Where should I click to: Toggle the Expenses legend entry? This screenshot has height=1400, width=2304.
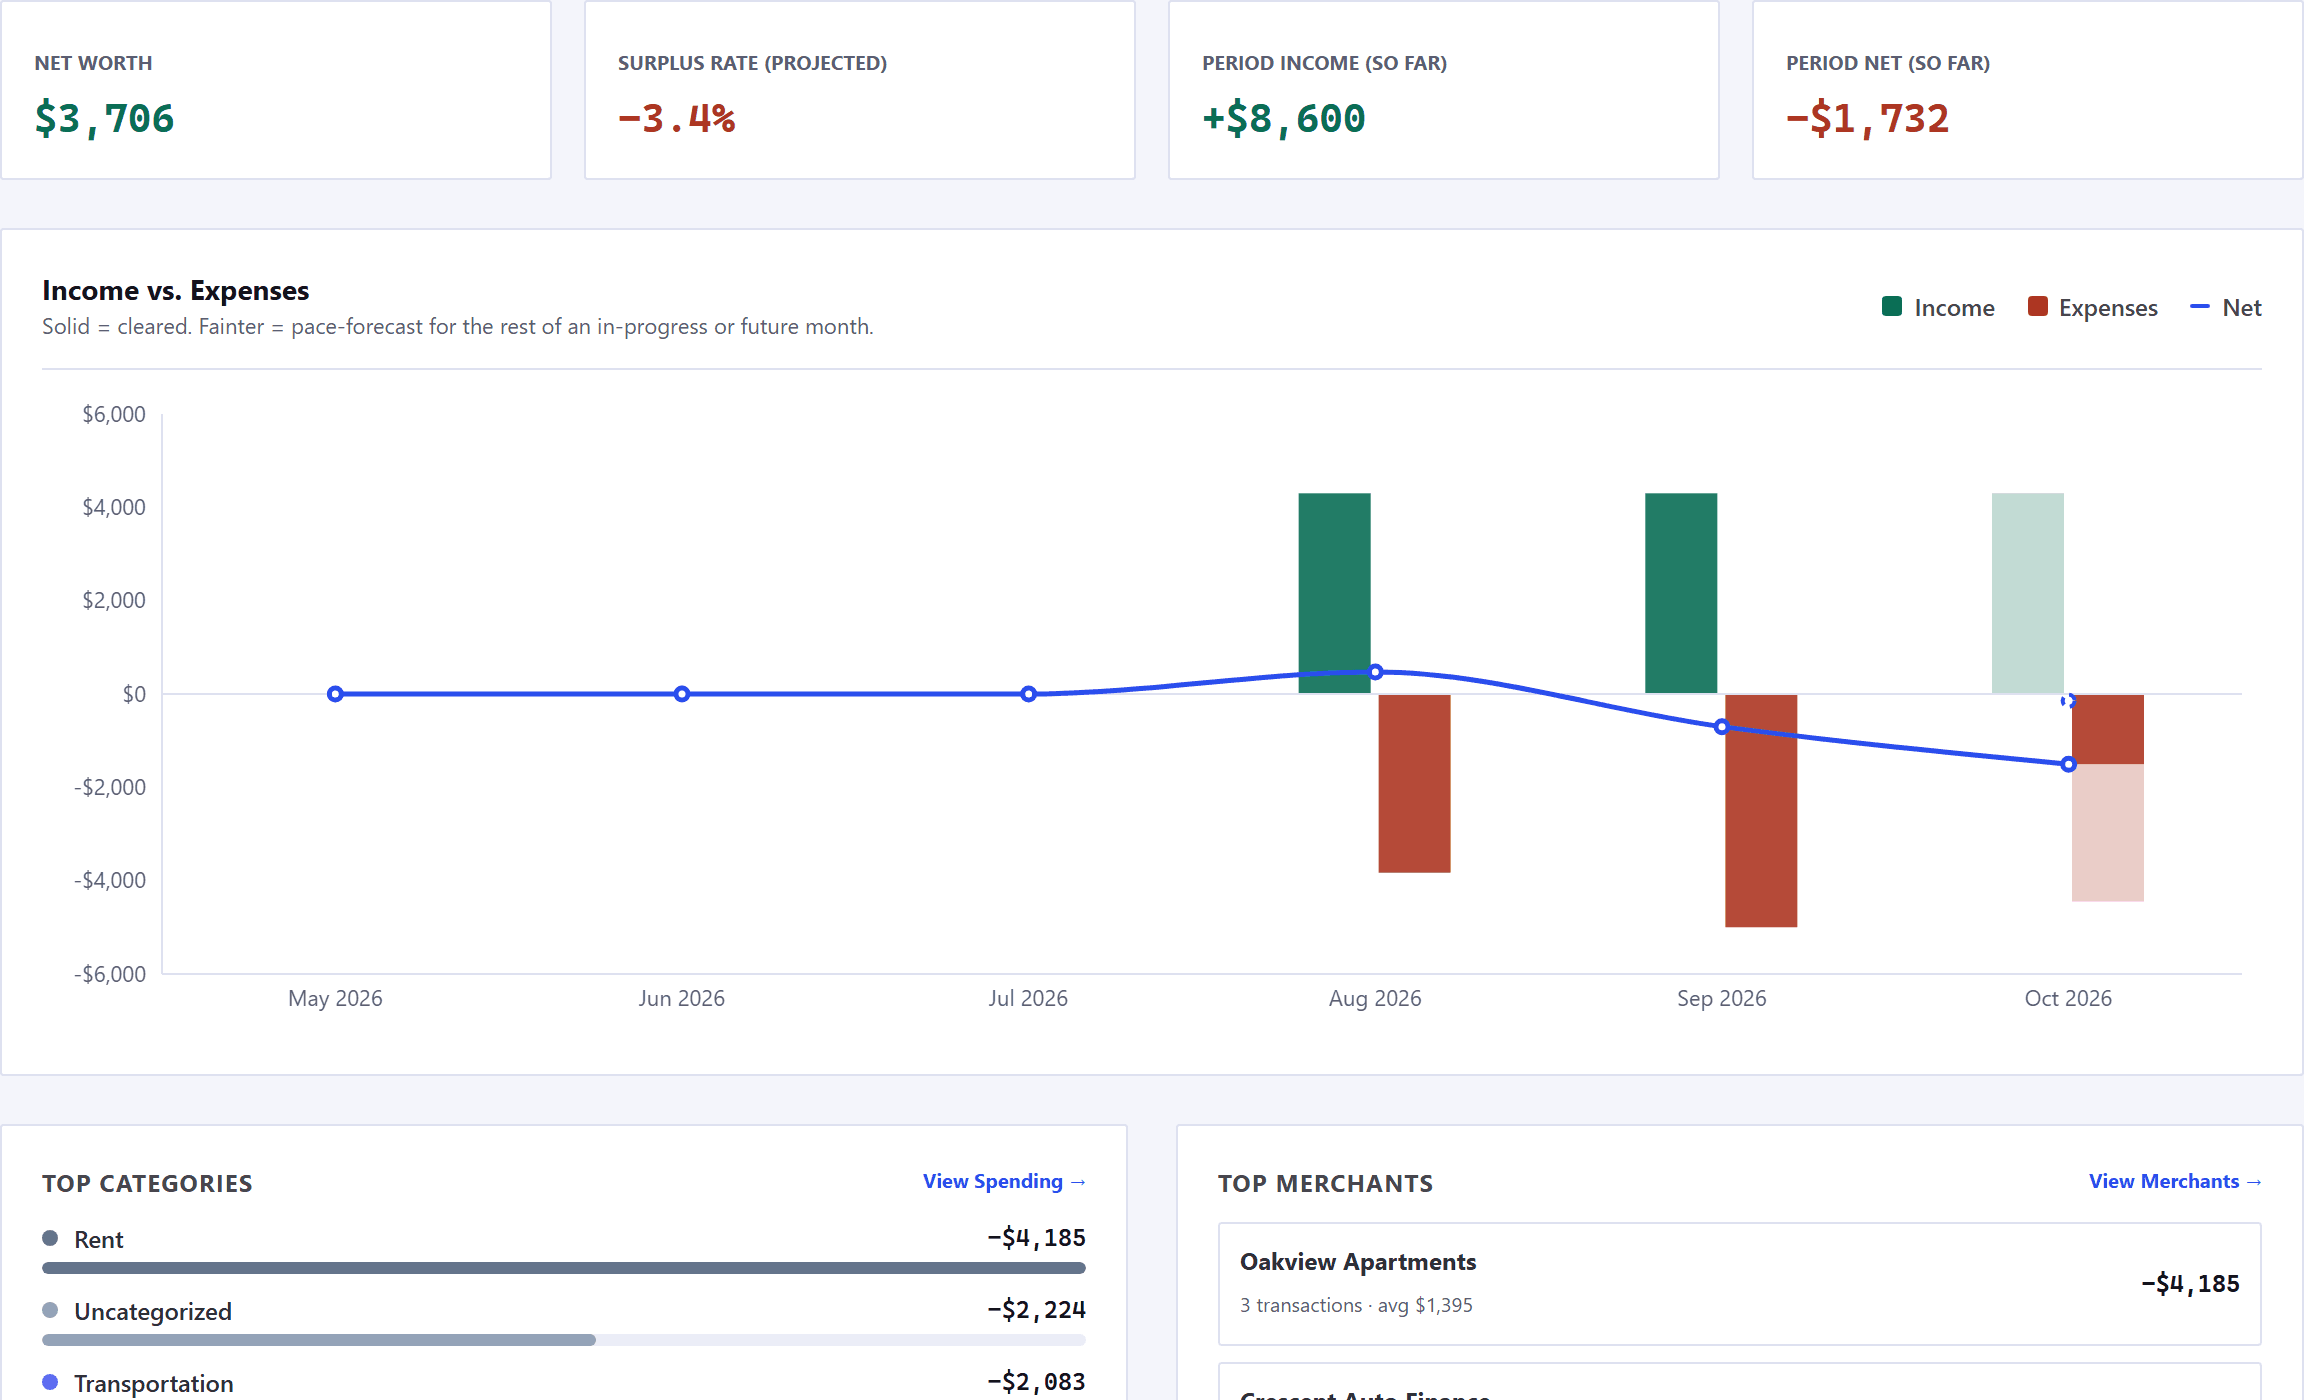(2093, 307)
